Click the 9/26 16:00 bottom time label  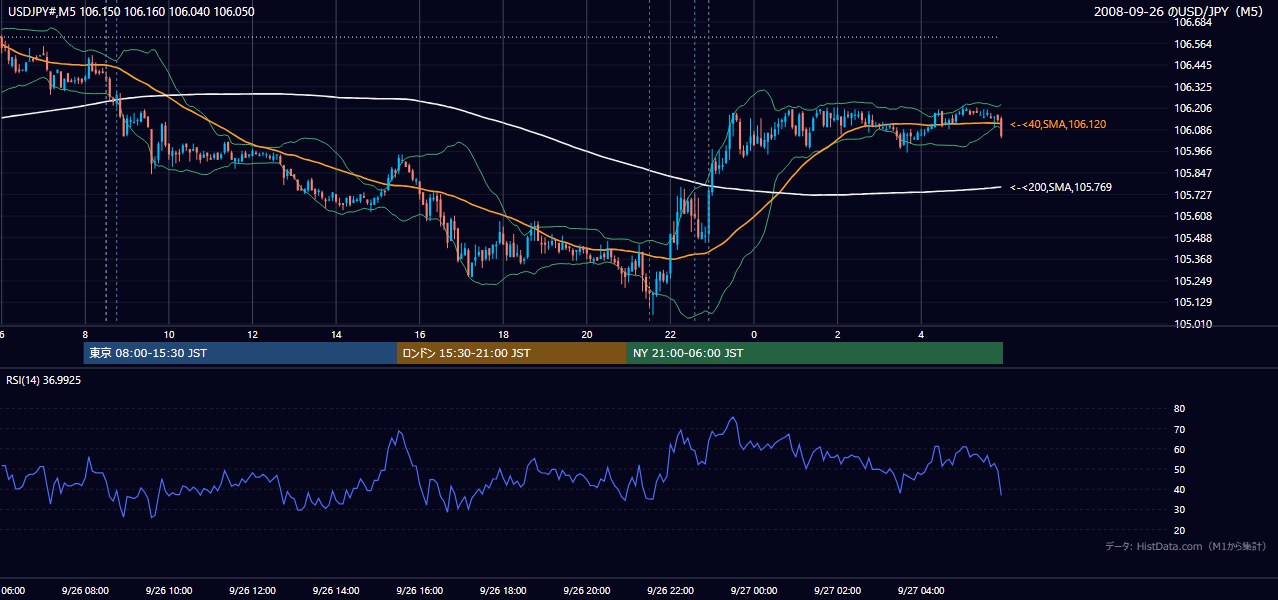tap(418, 591)
